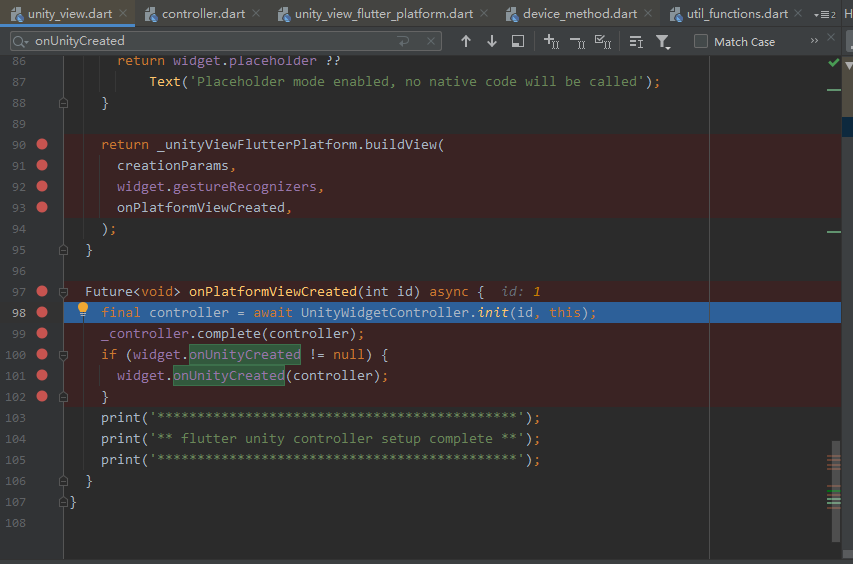This screenshot has height=564, width=853.
Task: Click the green inspection checkmark icon
Action: point(833,63)
